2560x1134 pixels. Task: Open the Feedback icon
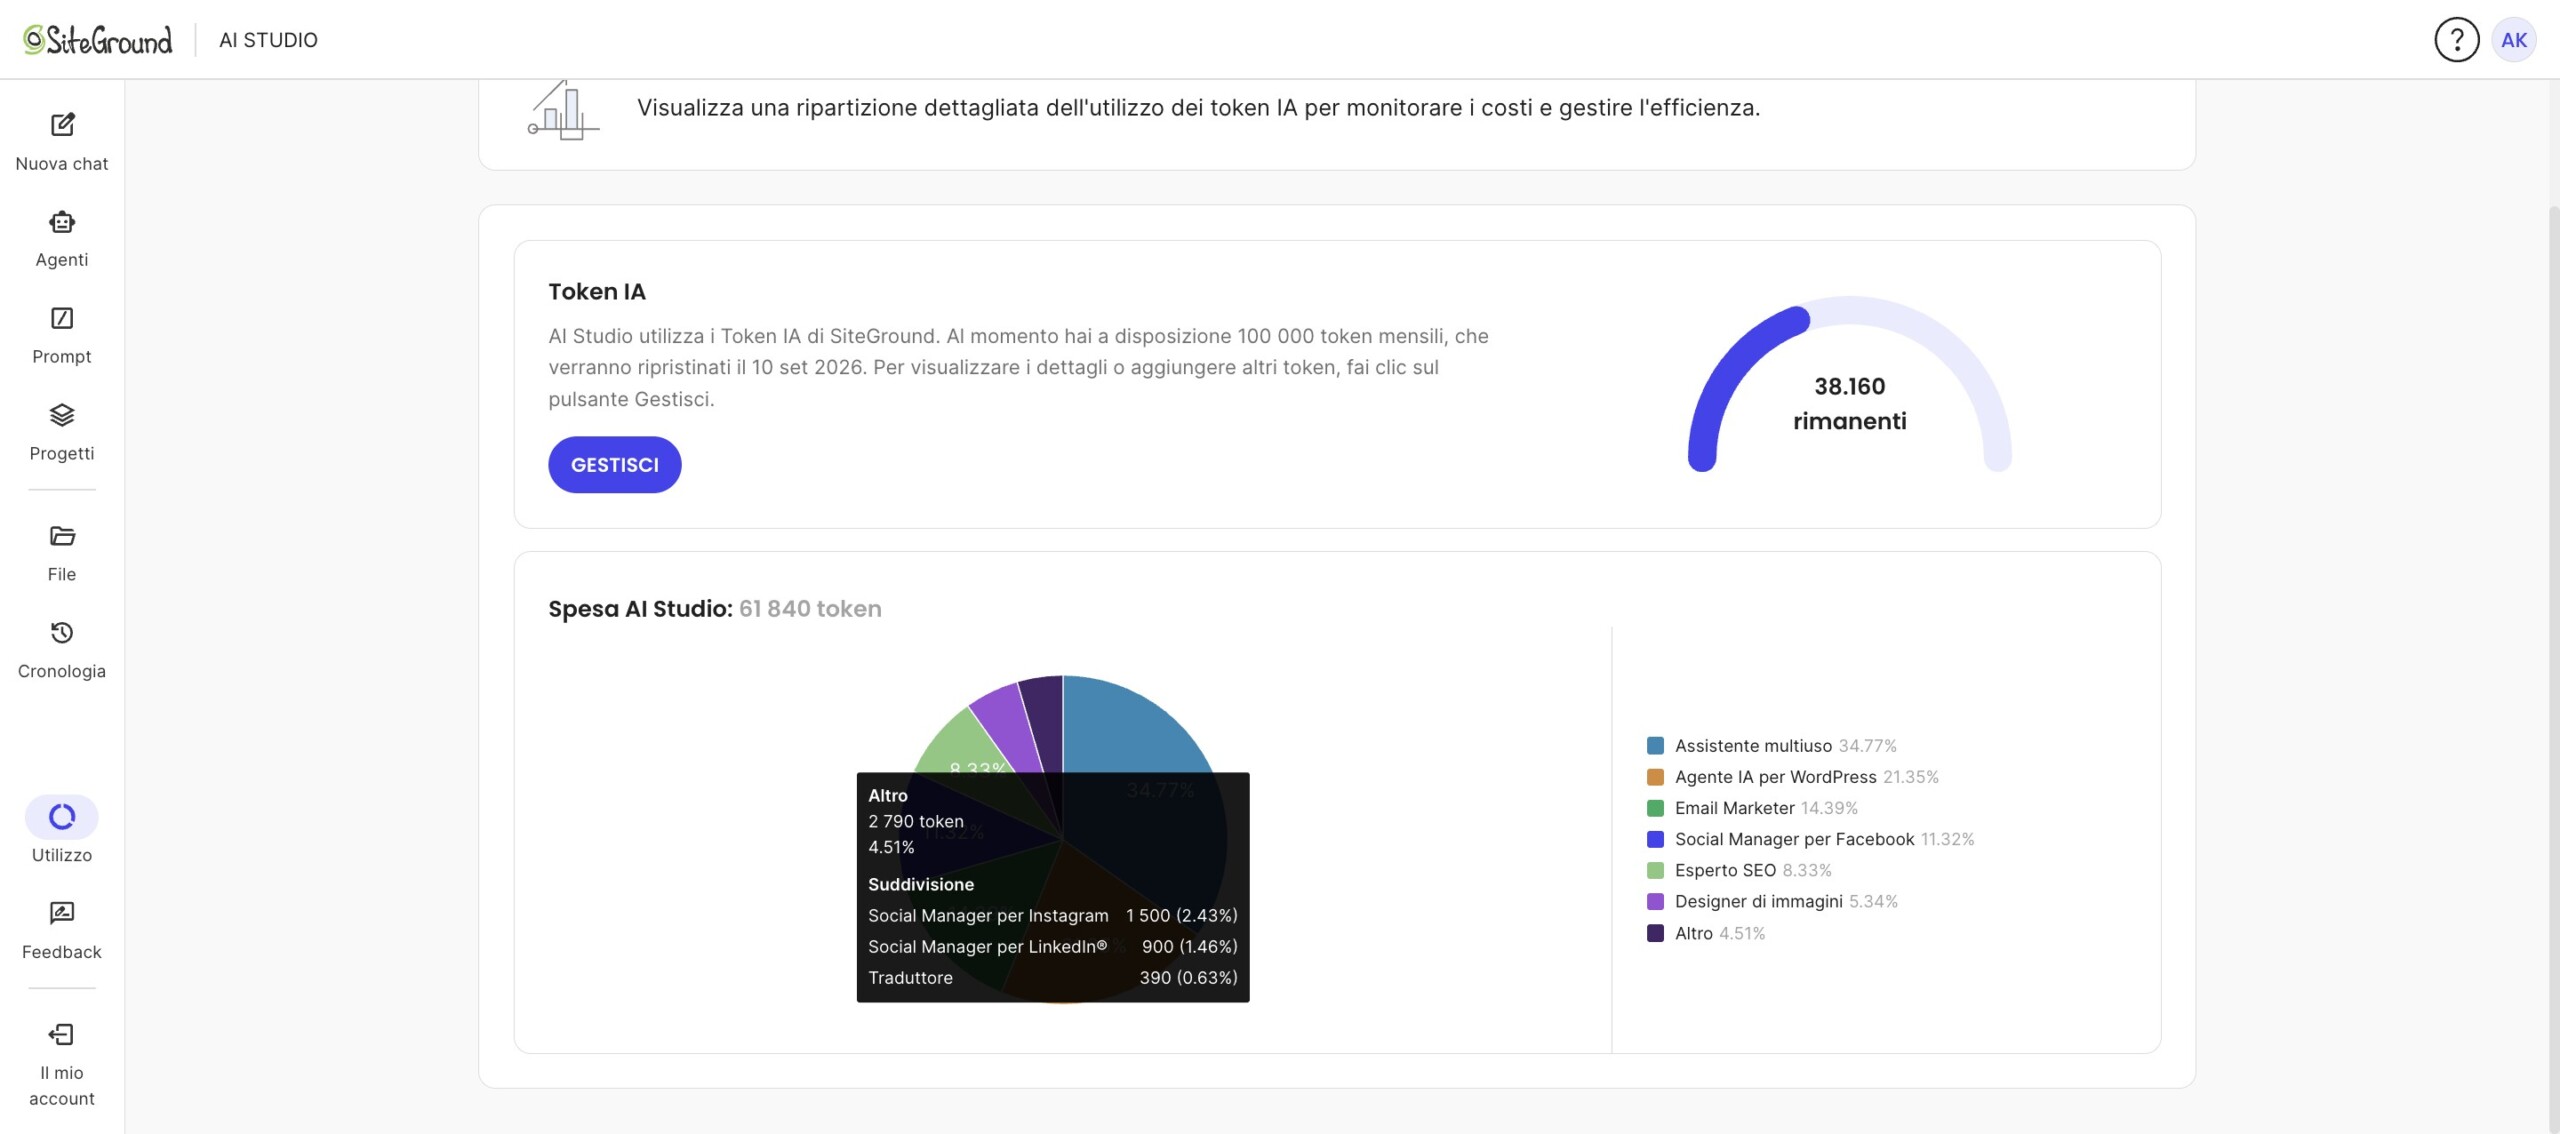pos(62,913)
